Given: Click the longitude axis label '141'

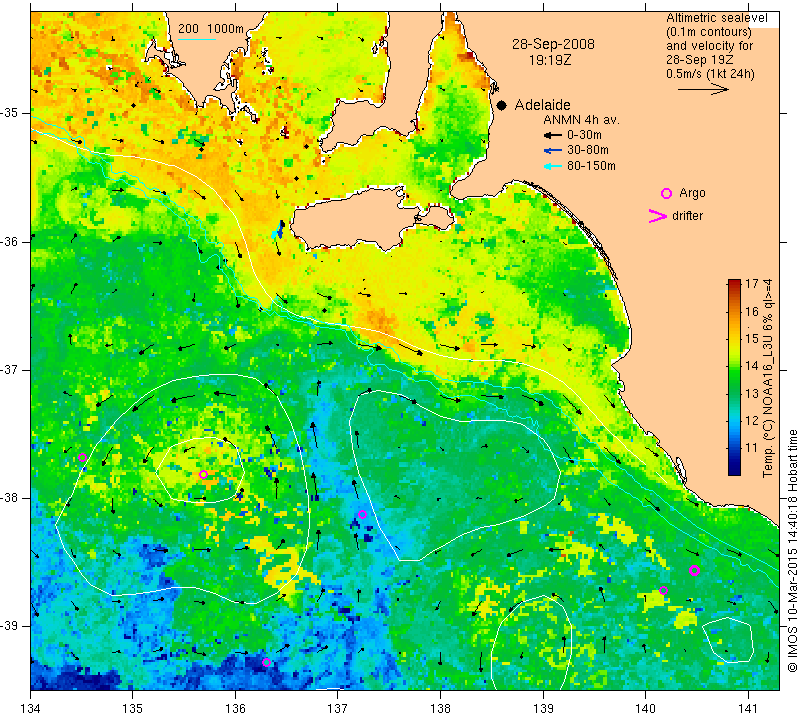Looking at the screenshot, I should click(x=748, y=709).
